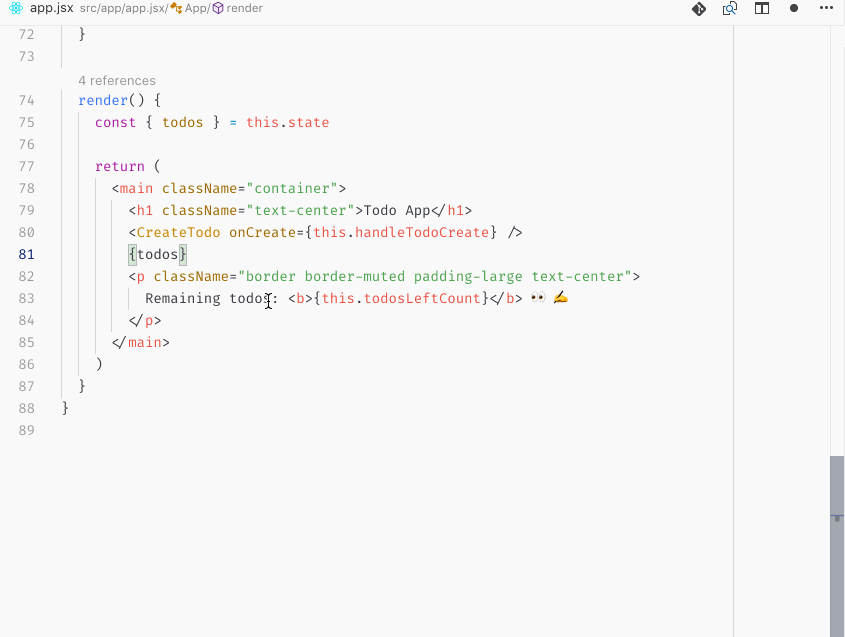Screen dimensions: 845x637
Task: Click the eyes emoji on line 83
Action: point(538,297)
